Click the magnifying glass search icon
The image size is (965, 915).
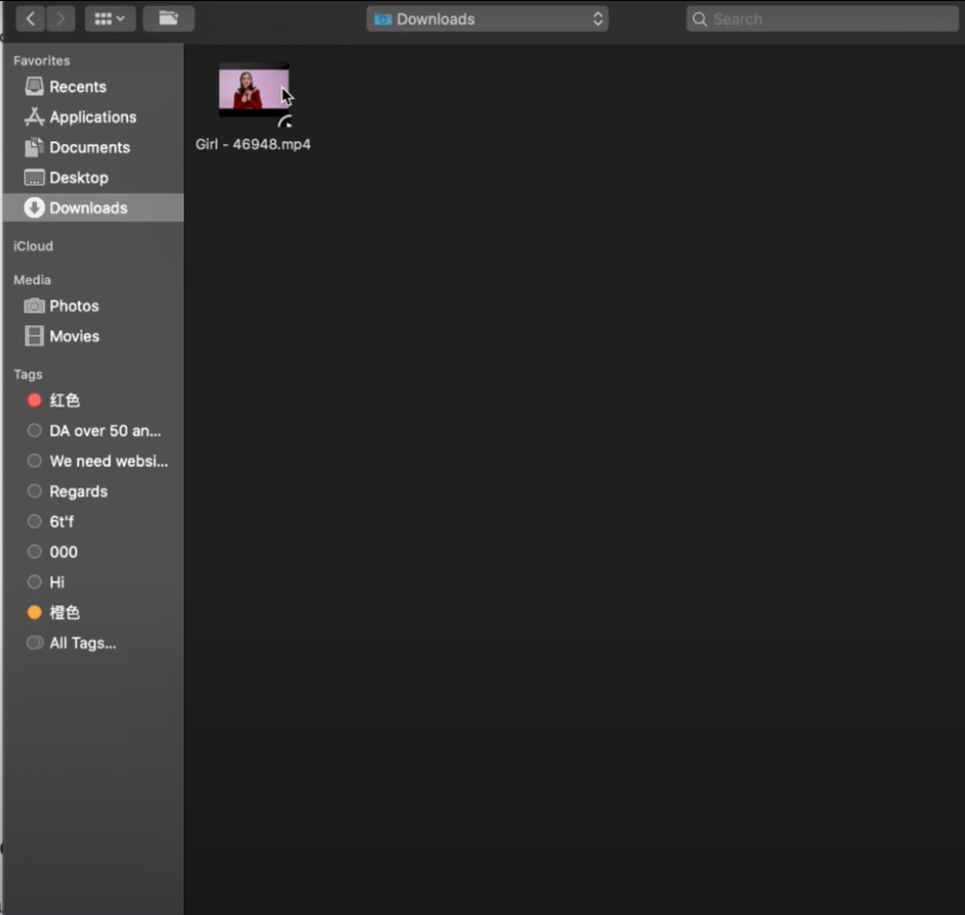(x=700, y=20)
